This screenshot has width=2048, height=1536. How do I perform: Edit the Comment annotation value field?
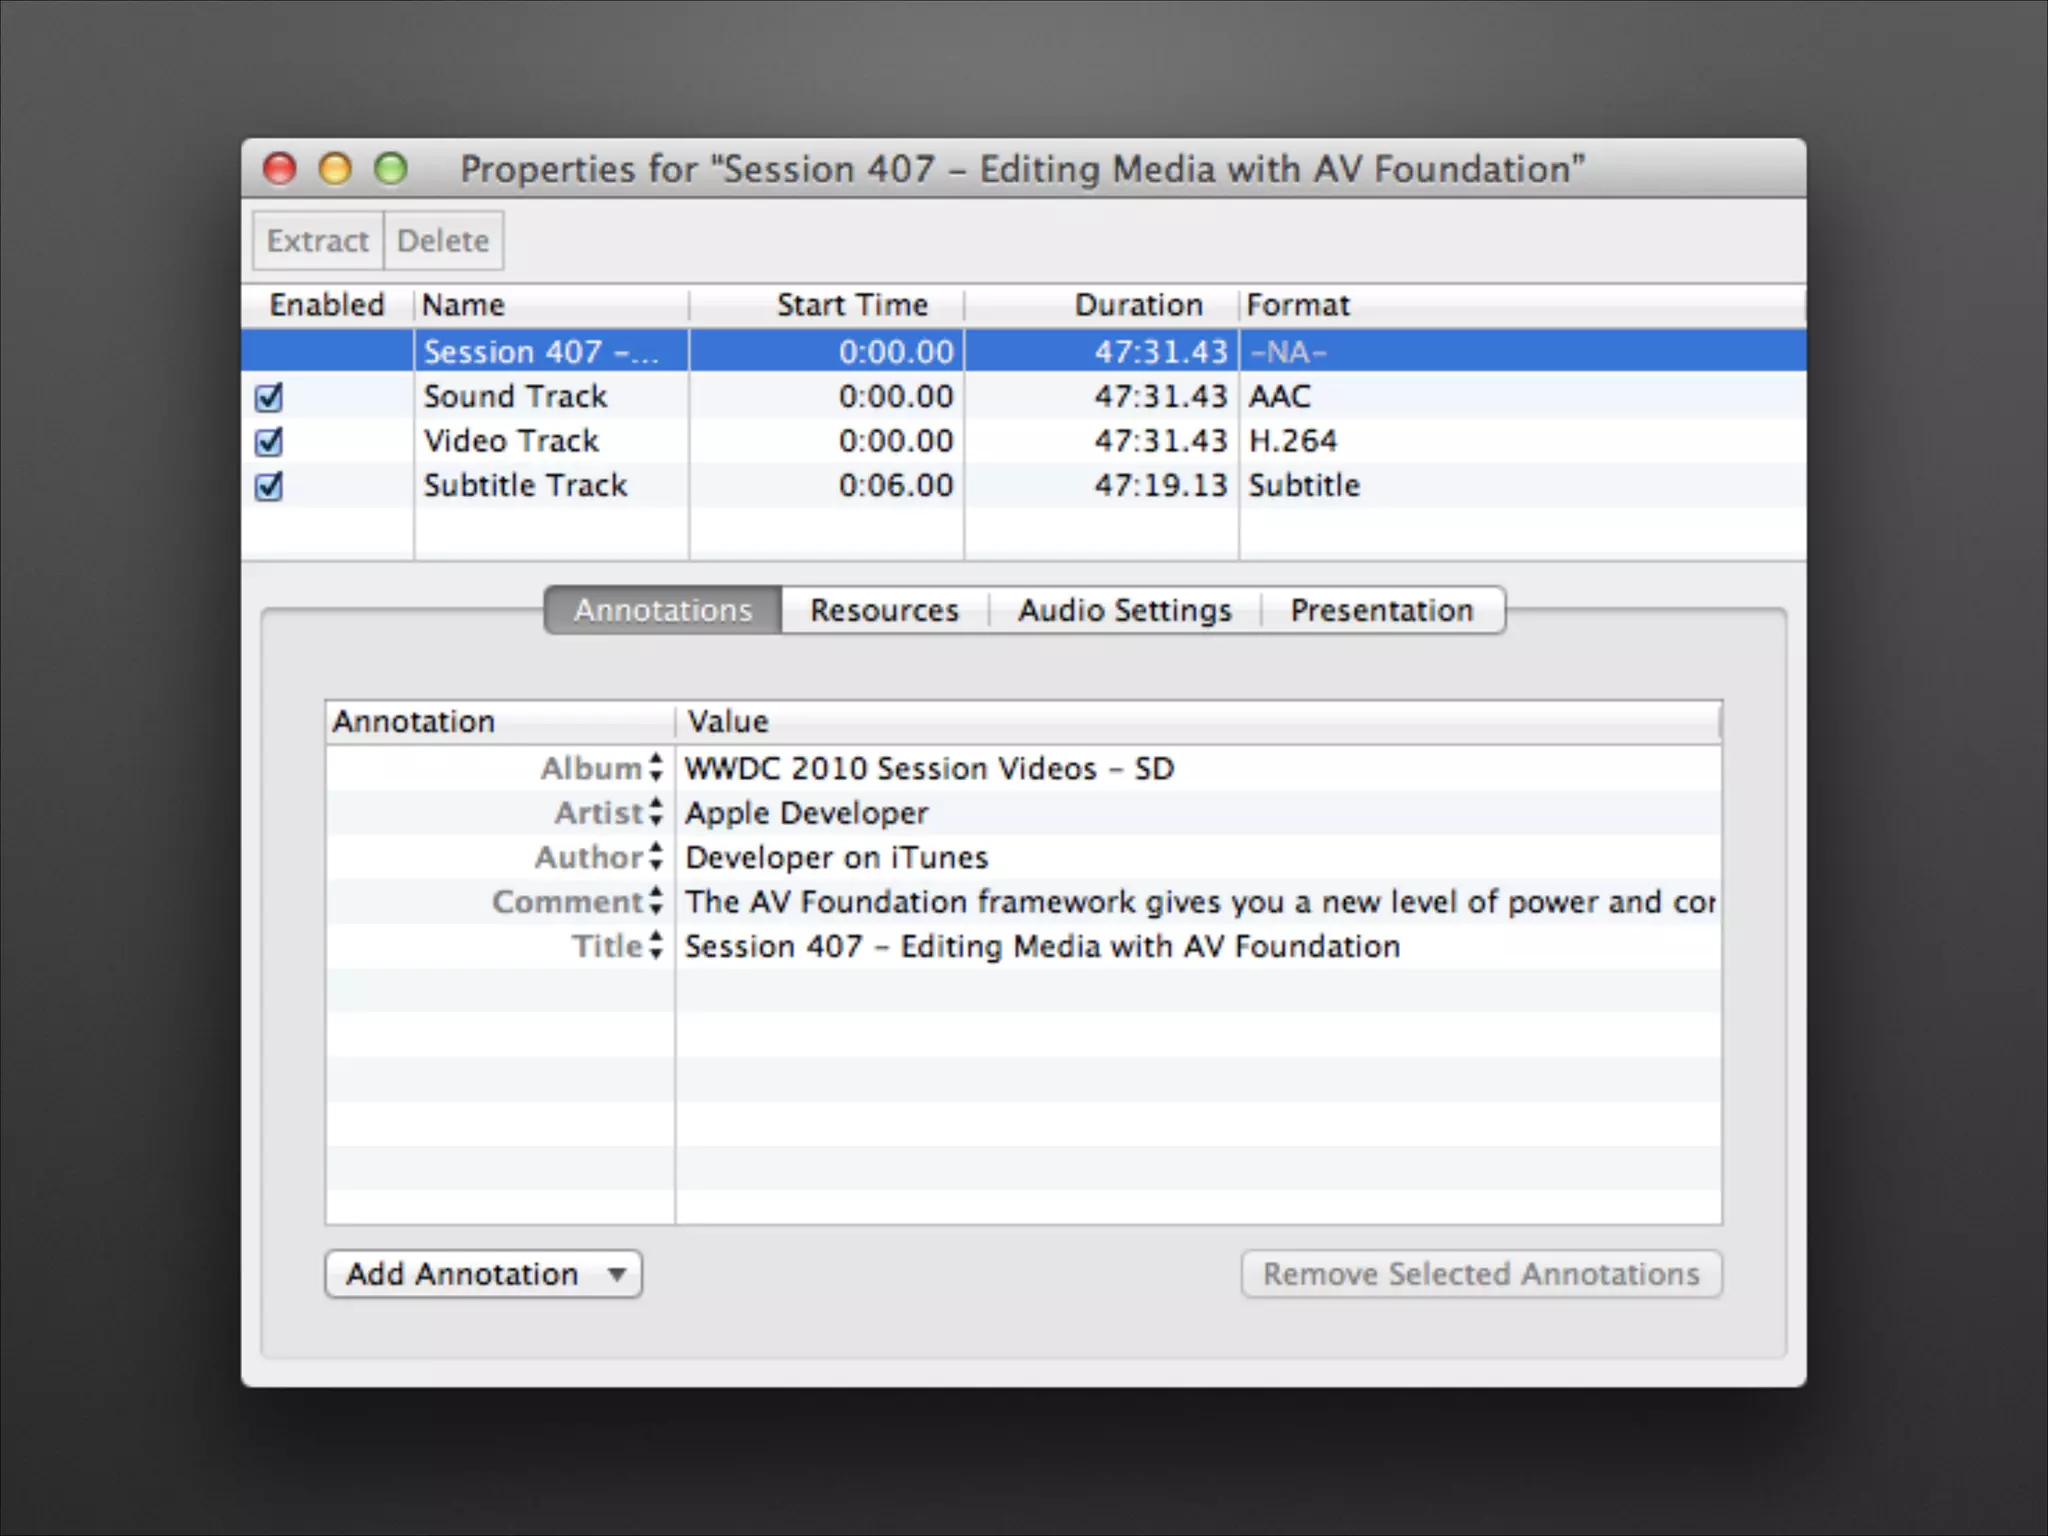[x=1198, y=902]
